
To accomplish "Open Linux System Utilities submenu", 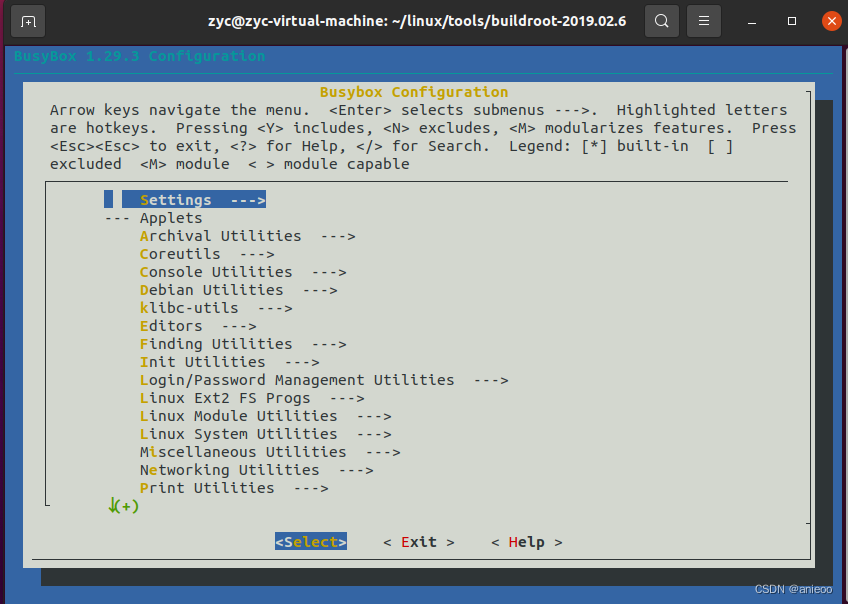I will pos(266,434).
